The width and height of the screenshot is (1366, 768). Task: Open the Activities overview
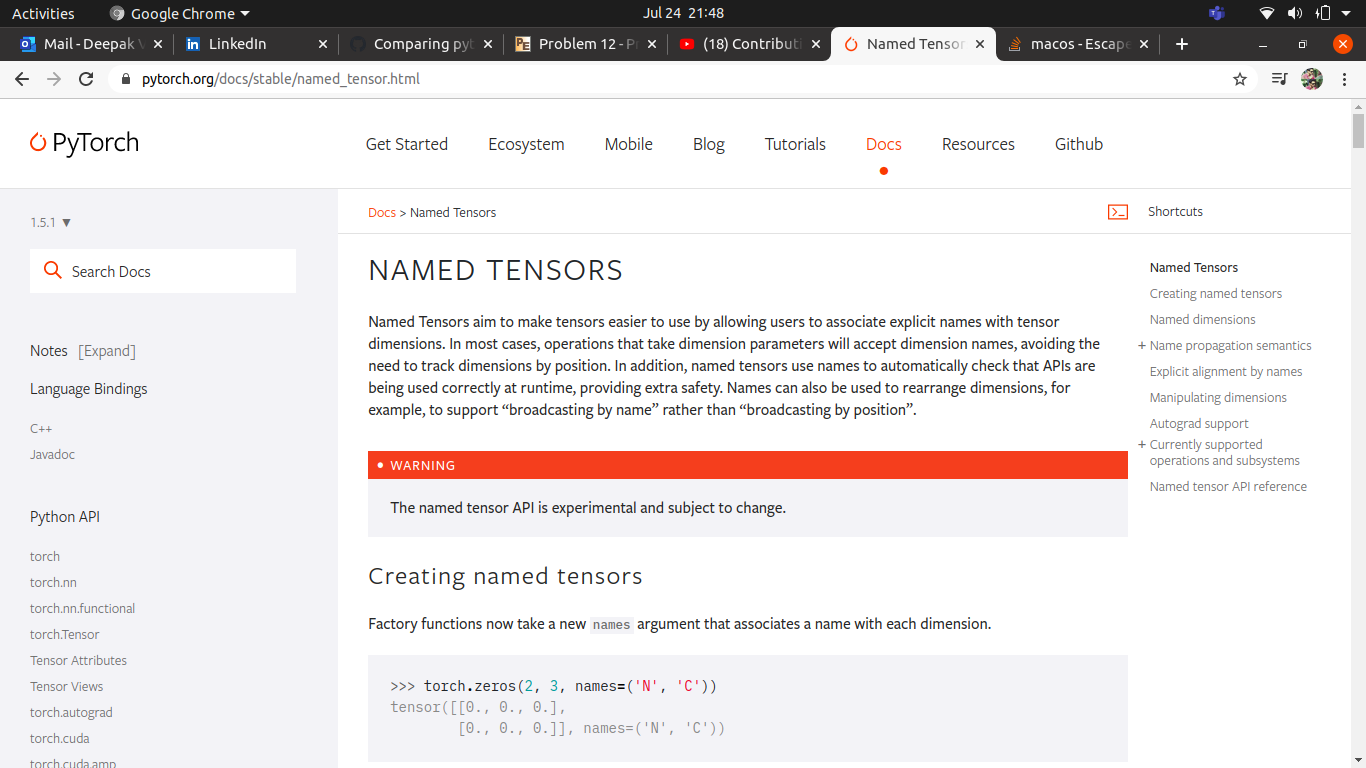(43, 13)
